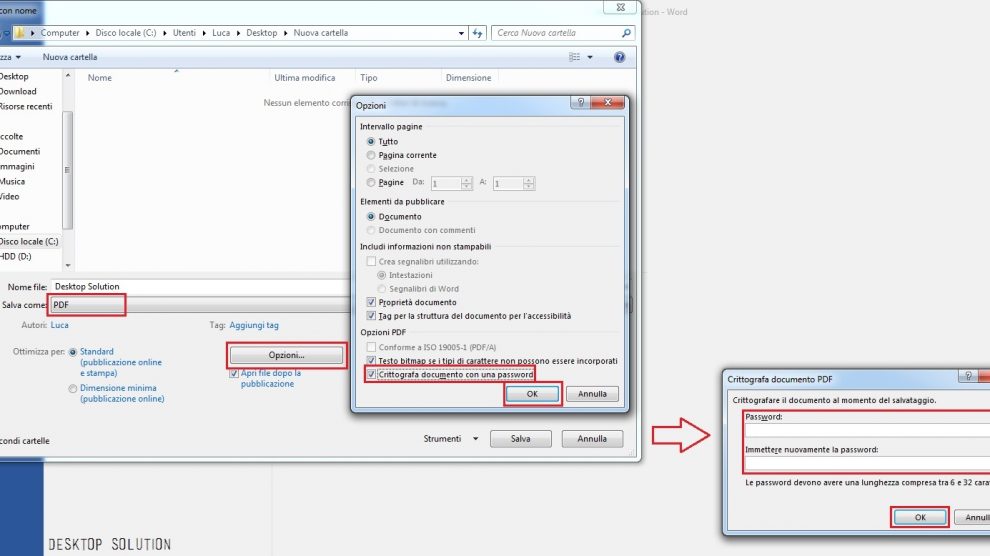Select Desktop in the navigation pane
Image resolution: width=990 pixels, height=556 pixels.
pos(14,76)
